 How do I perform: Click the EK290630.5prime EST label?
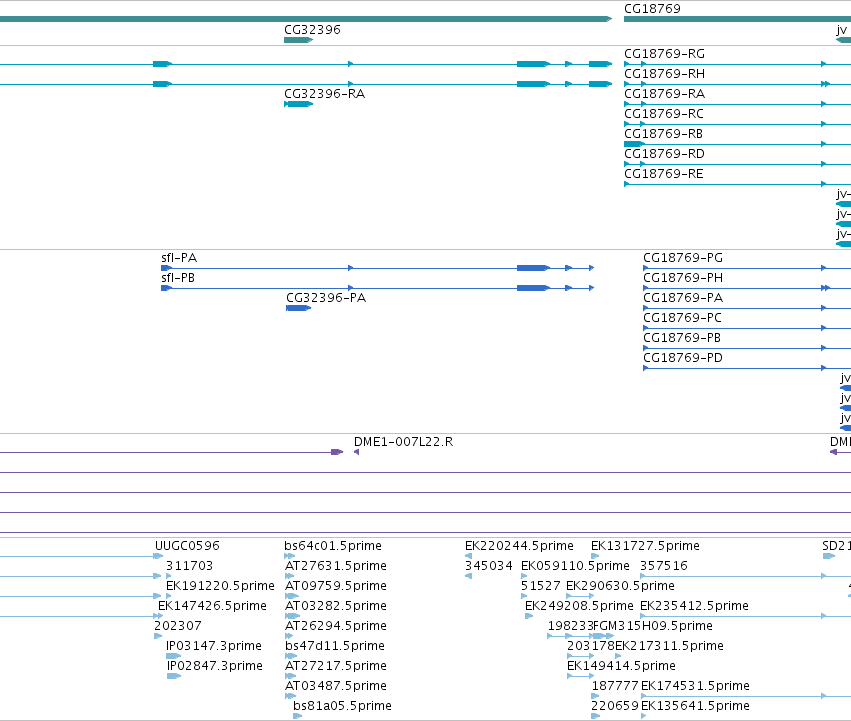click(620, 586)
